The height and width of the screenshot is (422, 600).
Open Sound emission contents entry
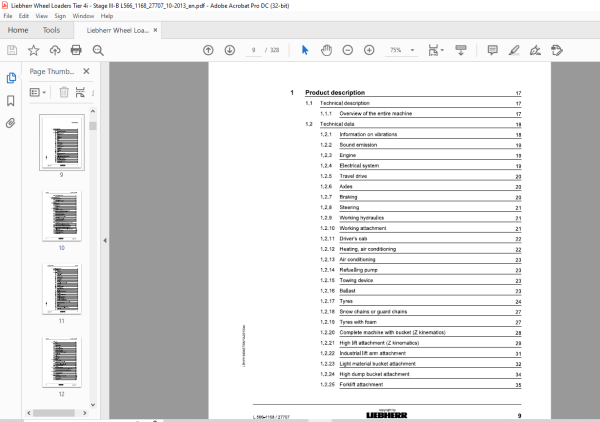358,145
